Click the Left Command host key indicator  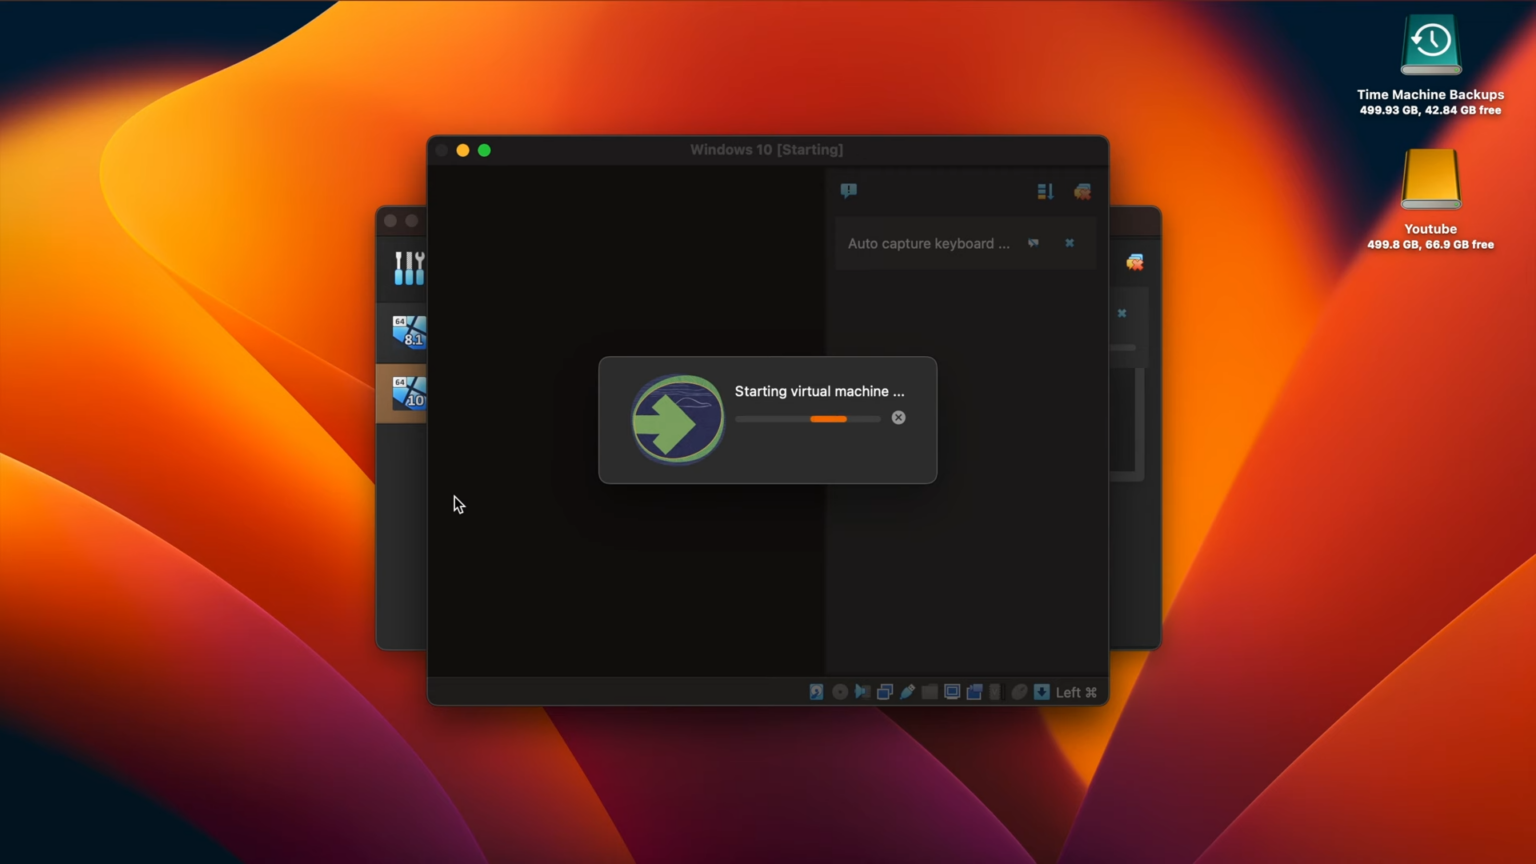(x=1073, y=691)
